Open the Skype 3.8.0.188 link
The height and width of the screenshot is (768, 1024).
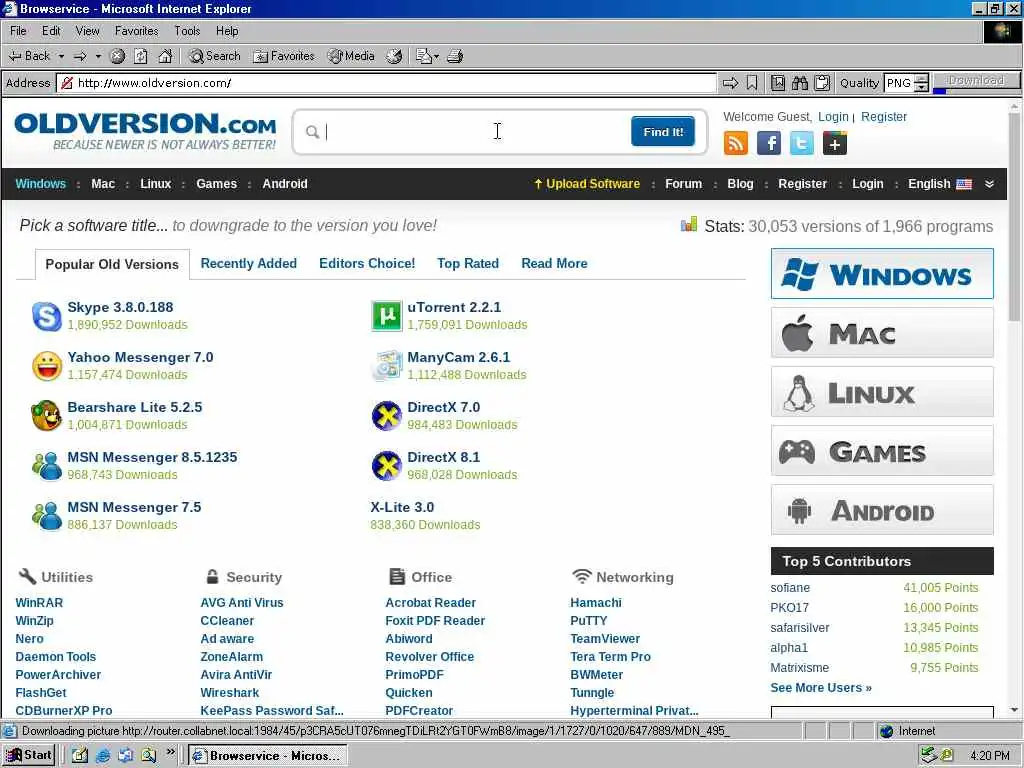tap(120, 307)
